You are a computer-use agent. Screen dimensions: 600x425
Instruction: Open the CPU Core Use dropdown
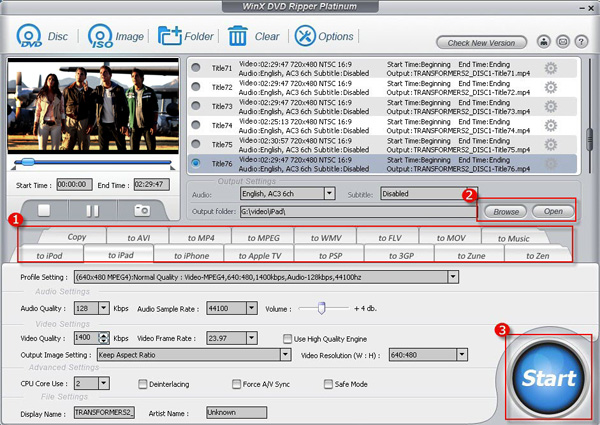tap(104, 383)
